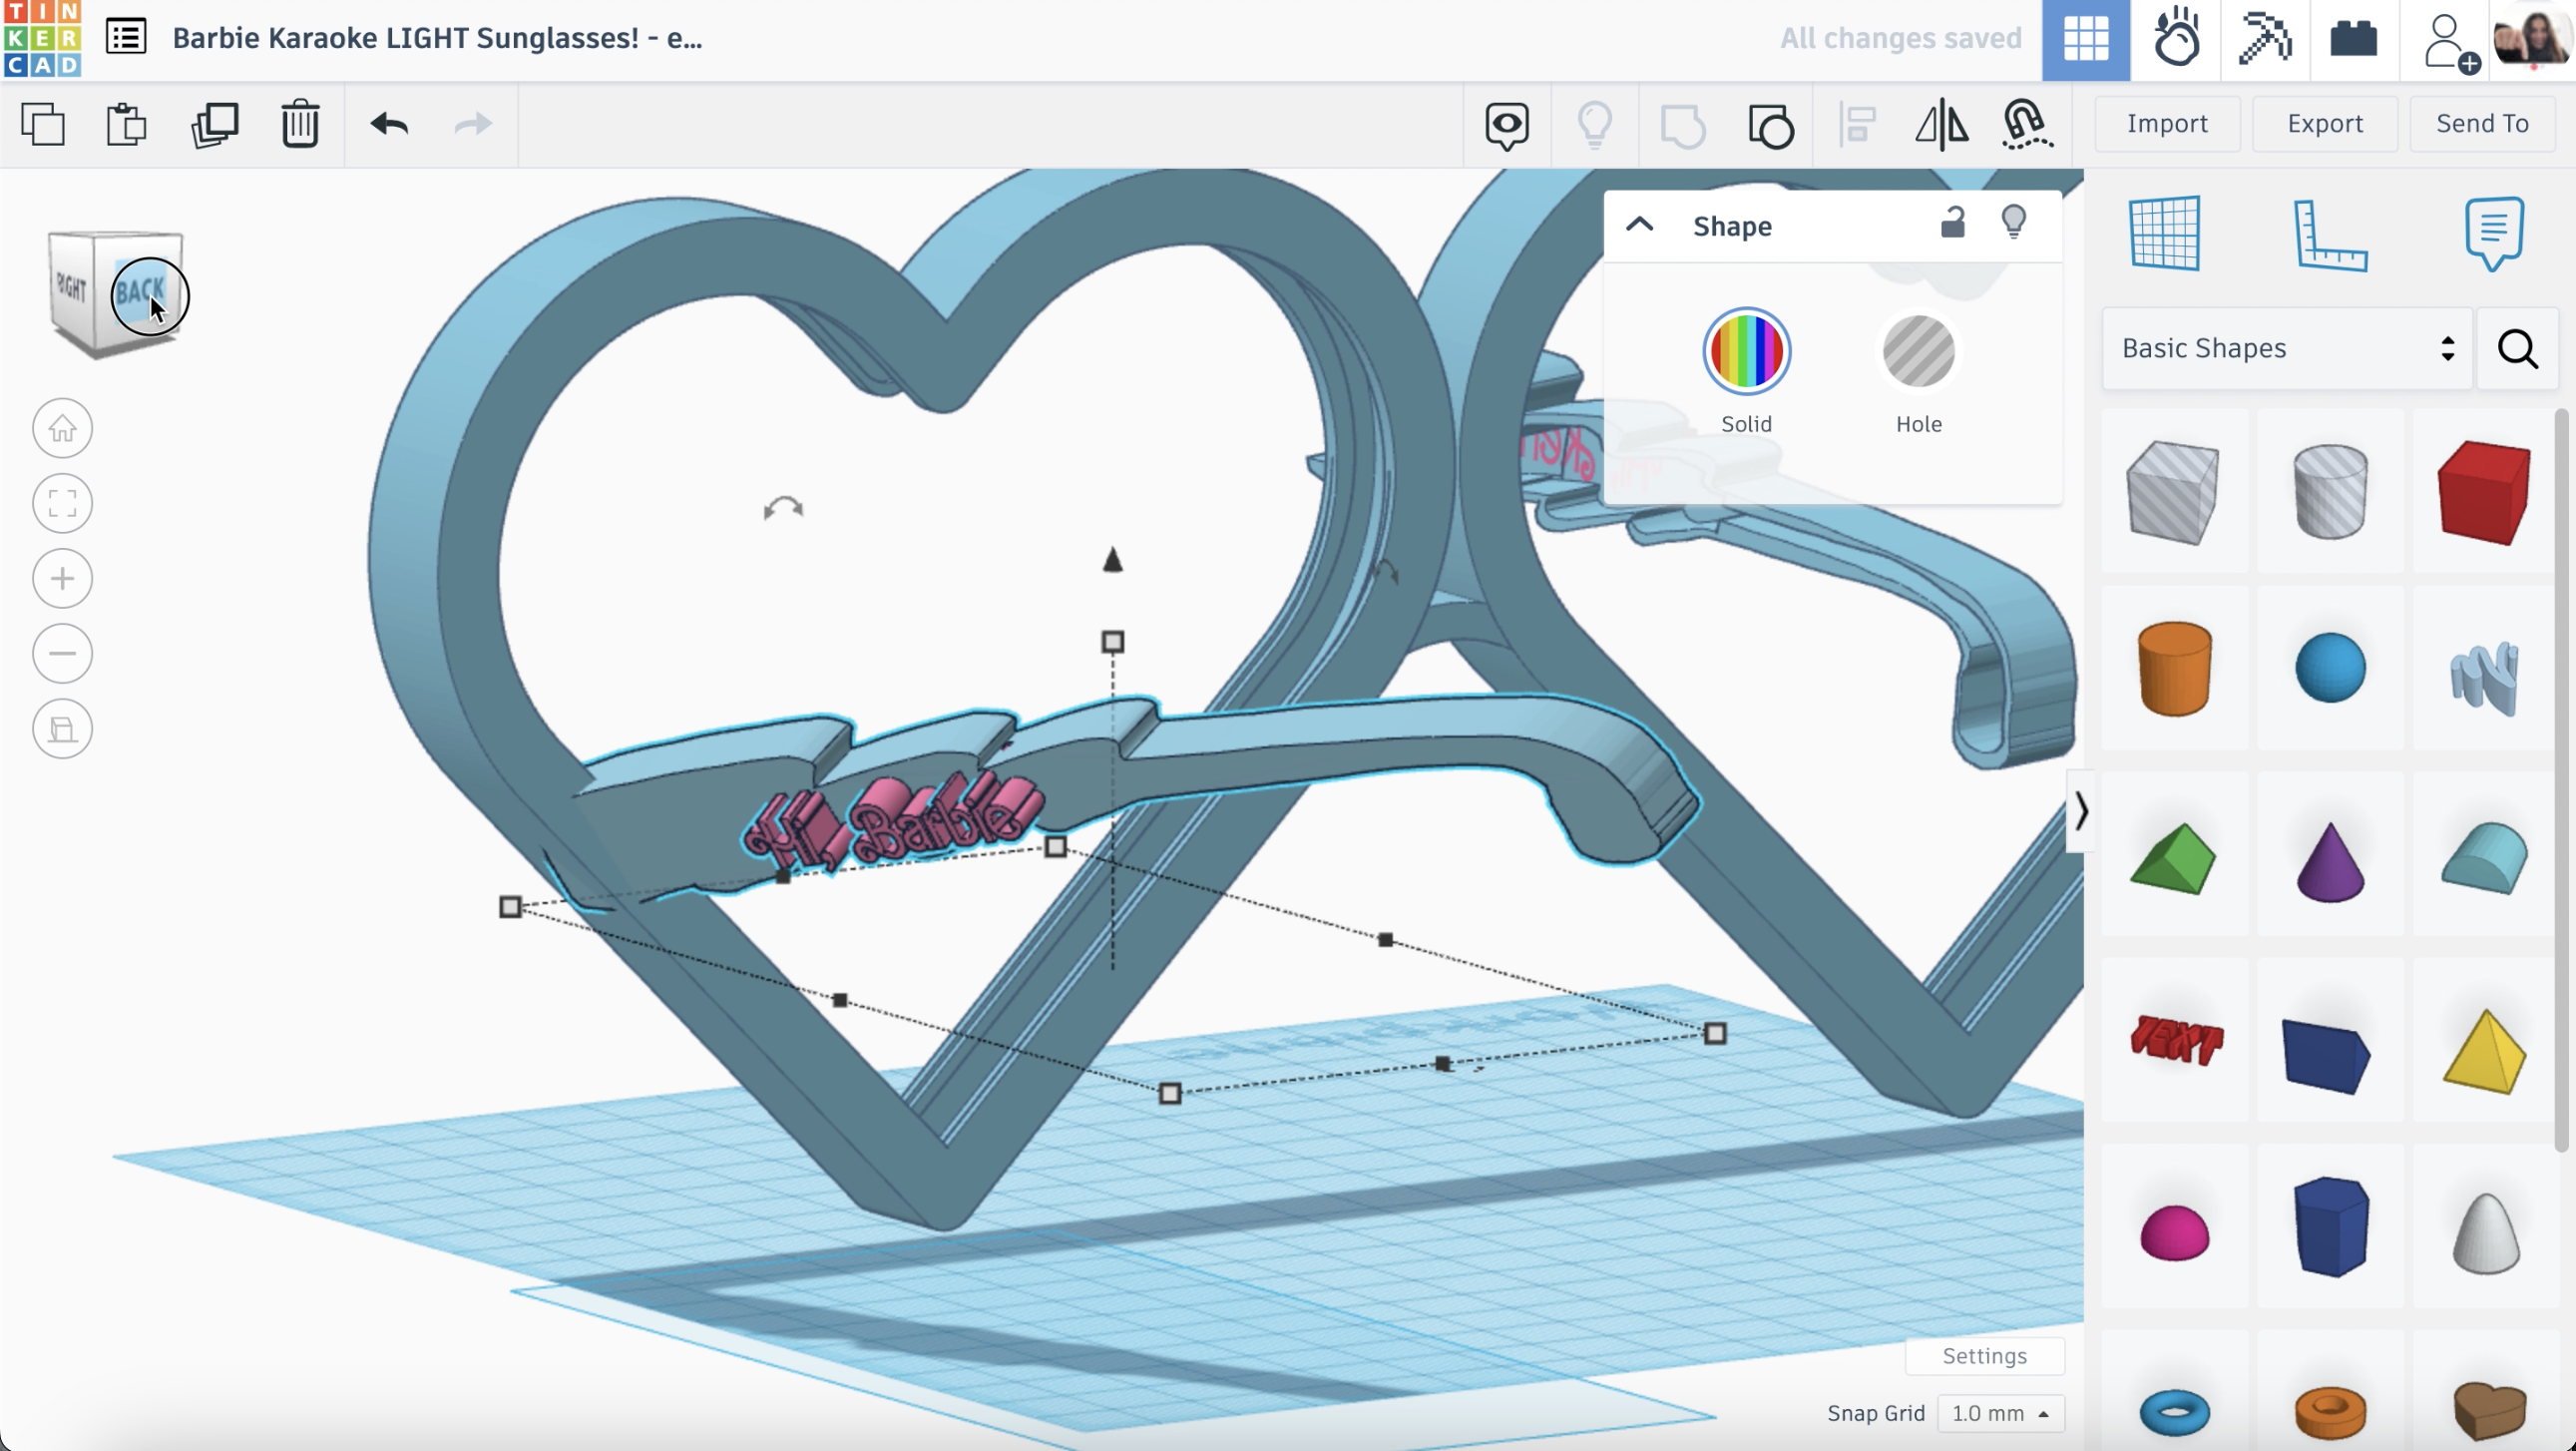
Task: Search shapes with magnifier icon
Action: click(2517, 348)
